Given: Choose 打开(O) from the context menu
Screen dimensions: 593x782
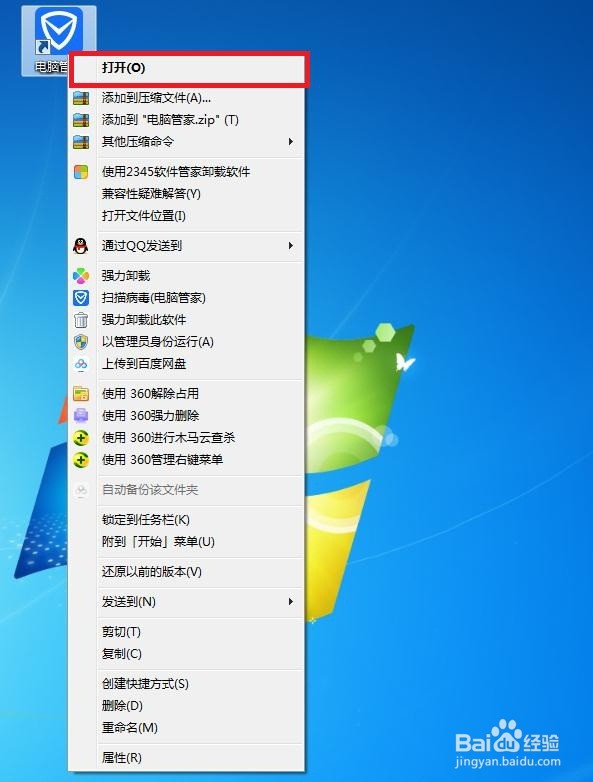Looking at the screenshot, I should 187,68.
